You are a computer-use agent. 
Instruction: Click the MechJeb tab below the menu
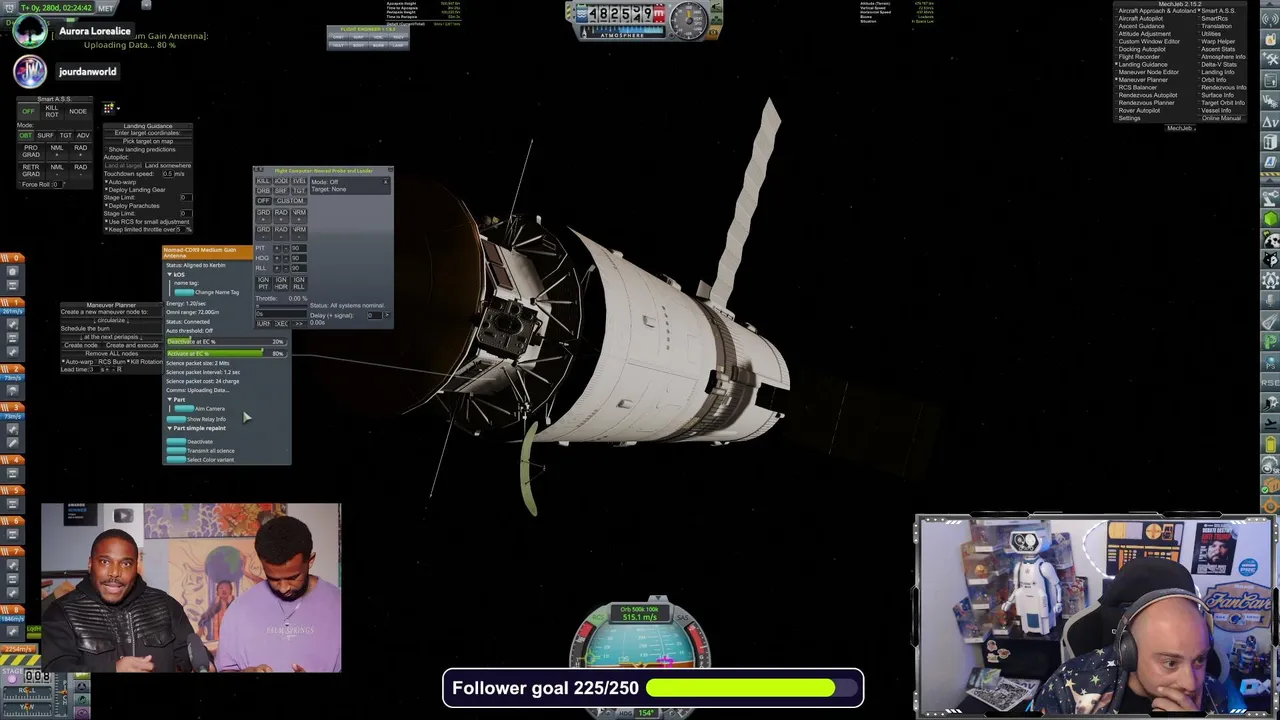tap(1180, 128)
